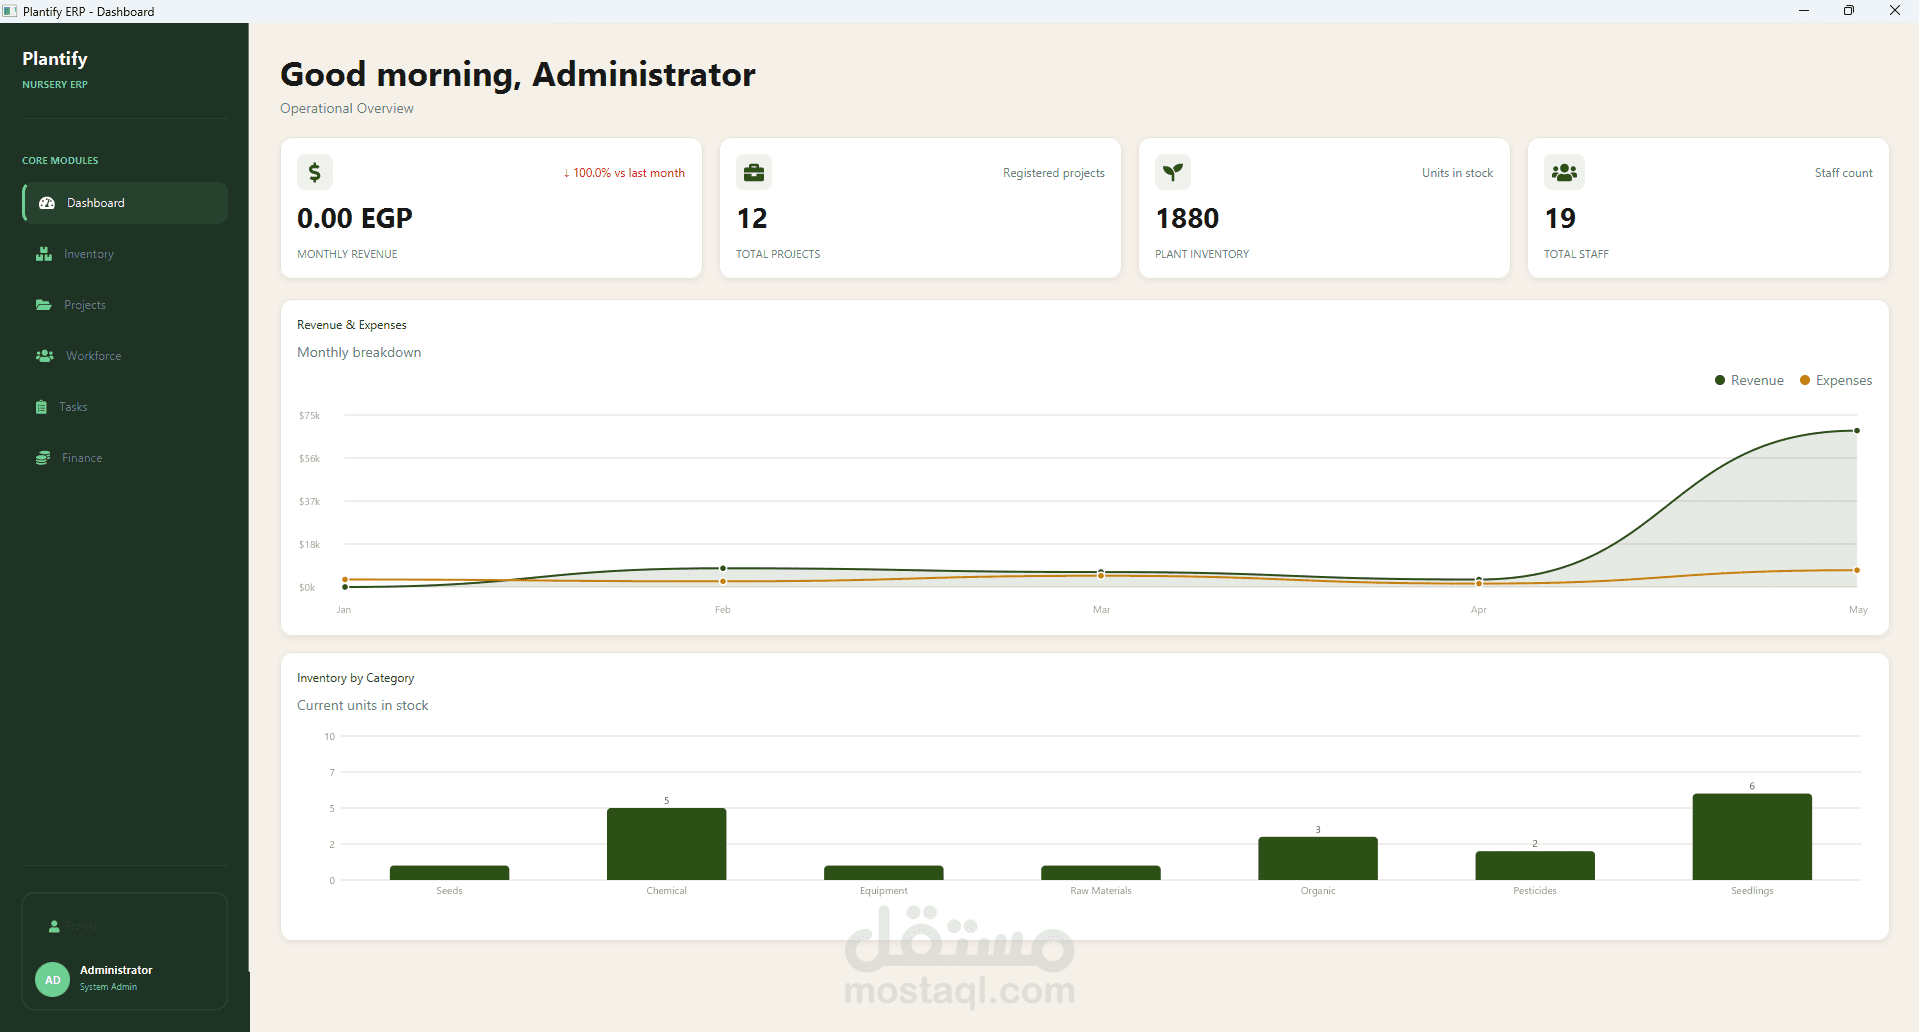Click the '100.0% vs last month' indicator
Screen dimensions: 1920x1032
[x=624, y=173]
